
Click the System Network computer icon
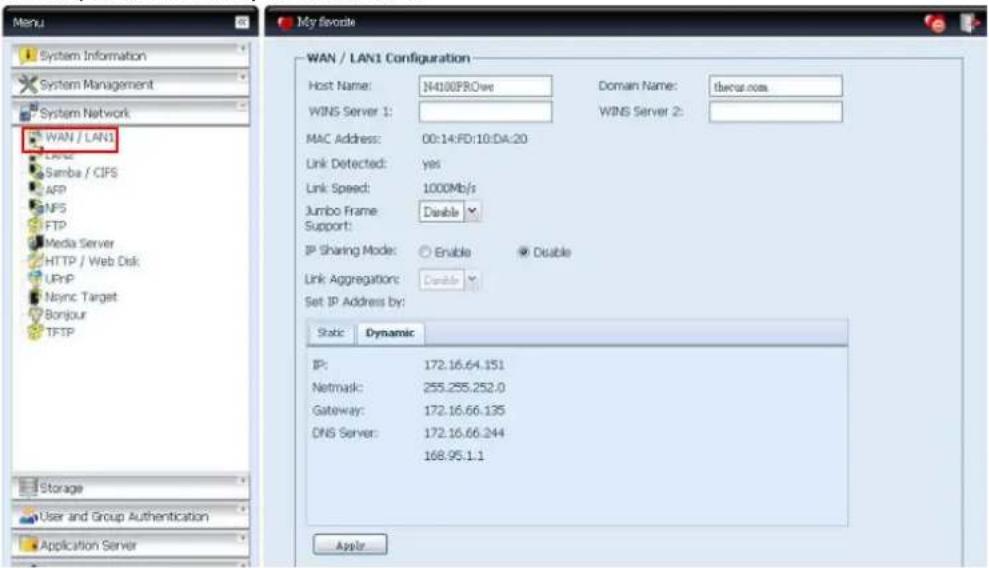[28, 112]
